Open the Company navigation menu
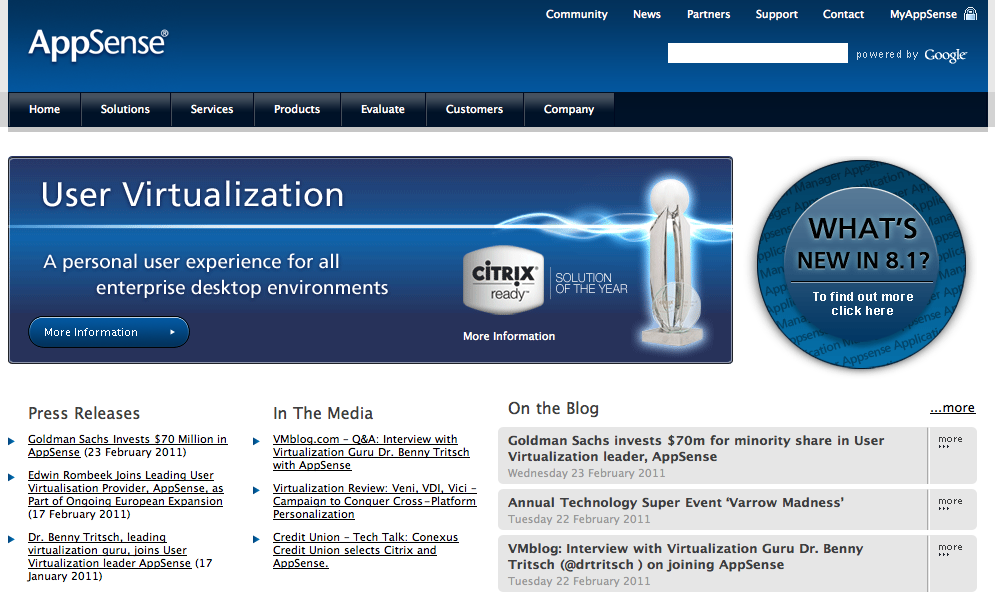The height and width of the screenshot is (595, 995). [569, 109]
